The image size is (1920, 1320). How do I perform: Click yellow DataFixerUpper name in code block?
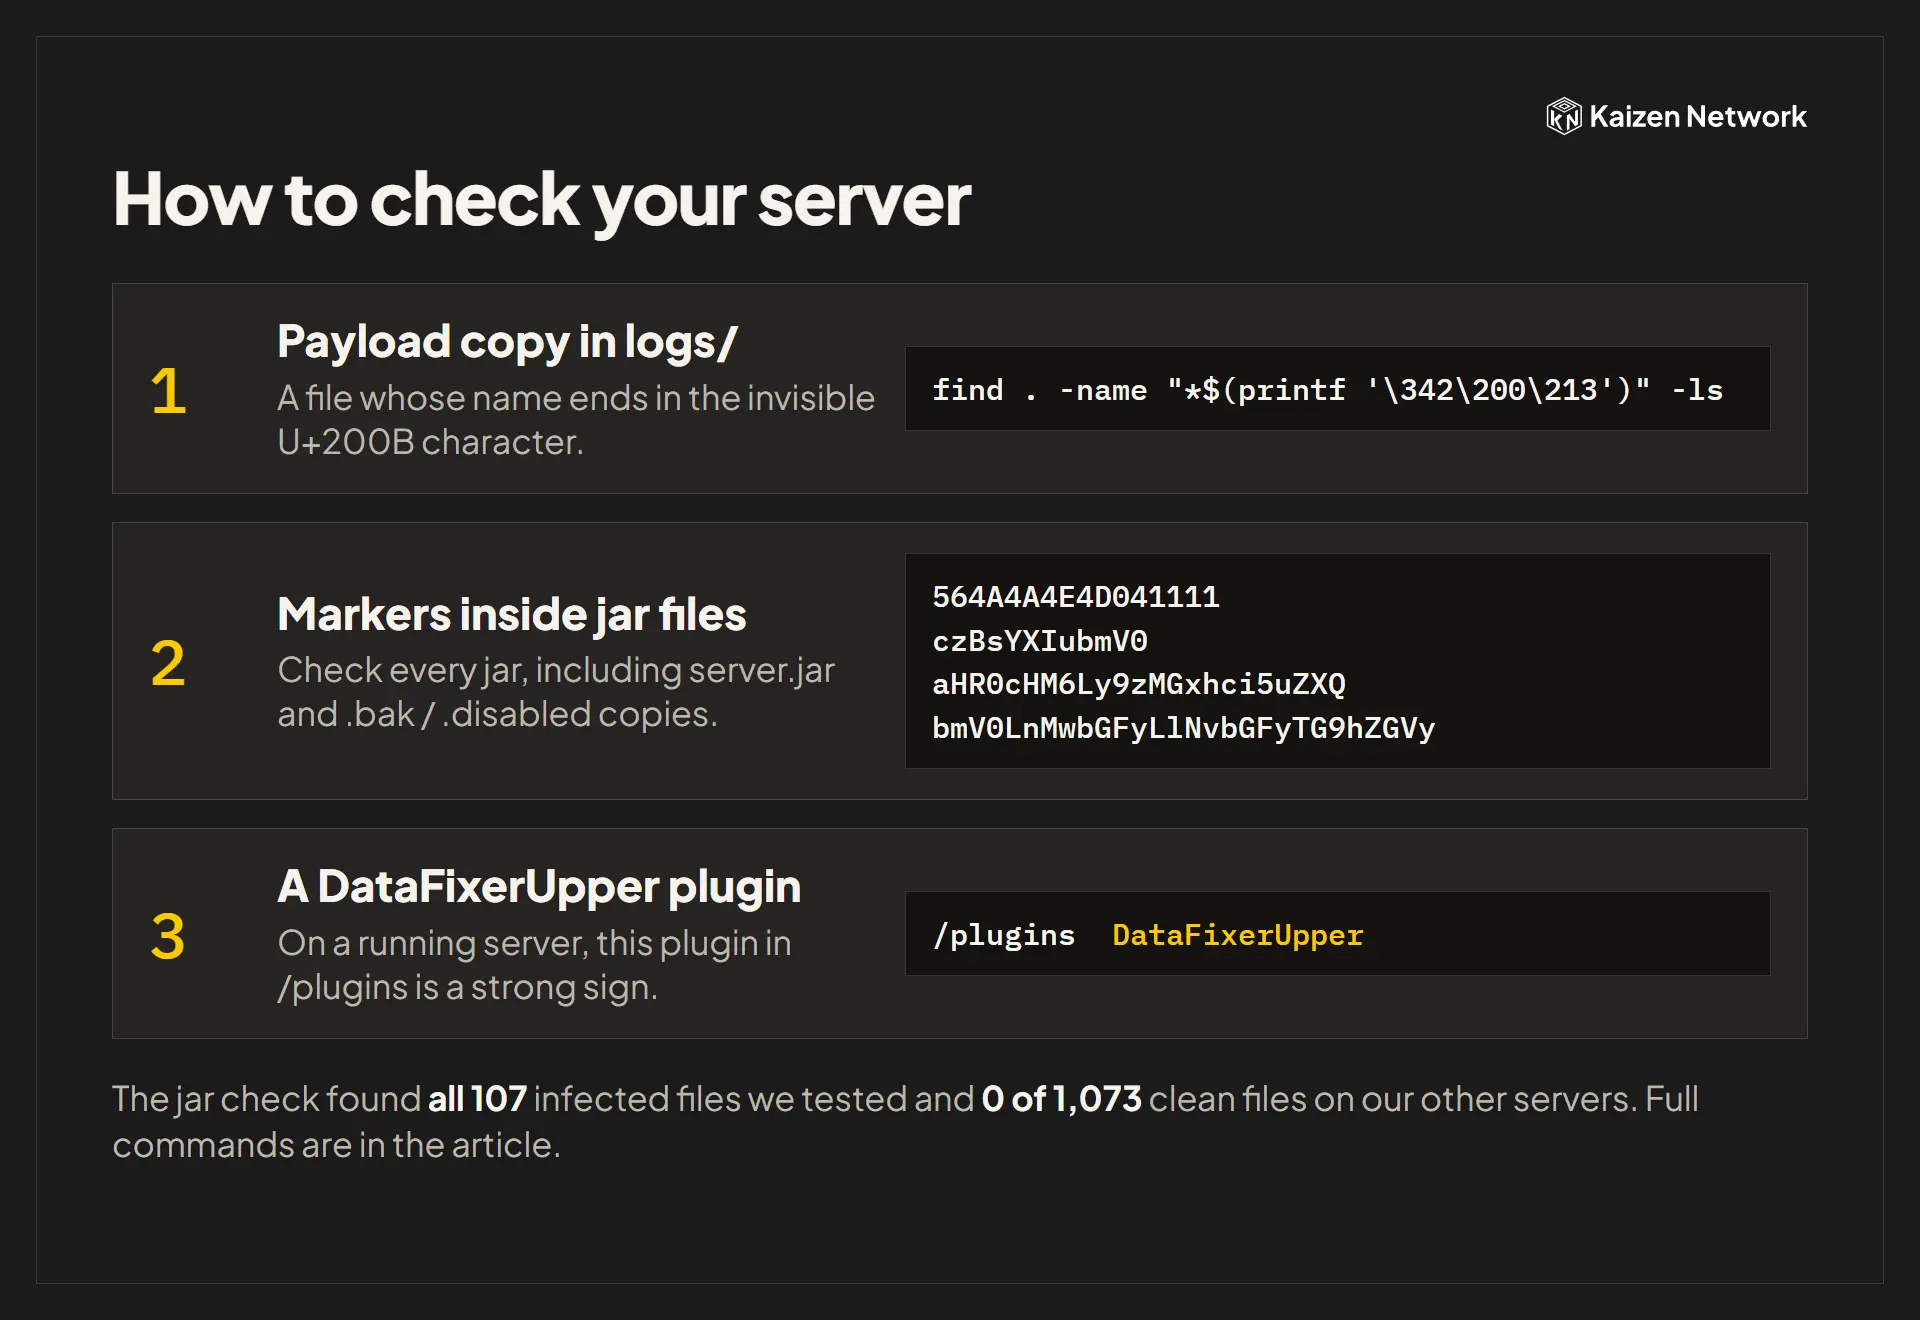1237,935
